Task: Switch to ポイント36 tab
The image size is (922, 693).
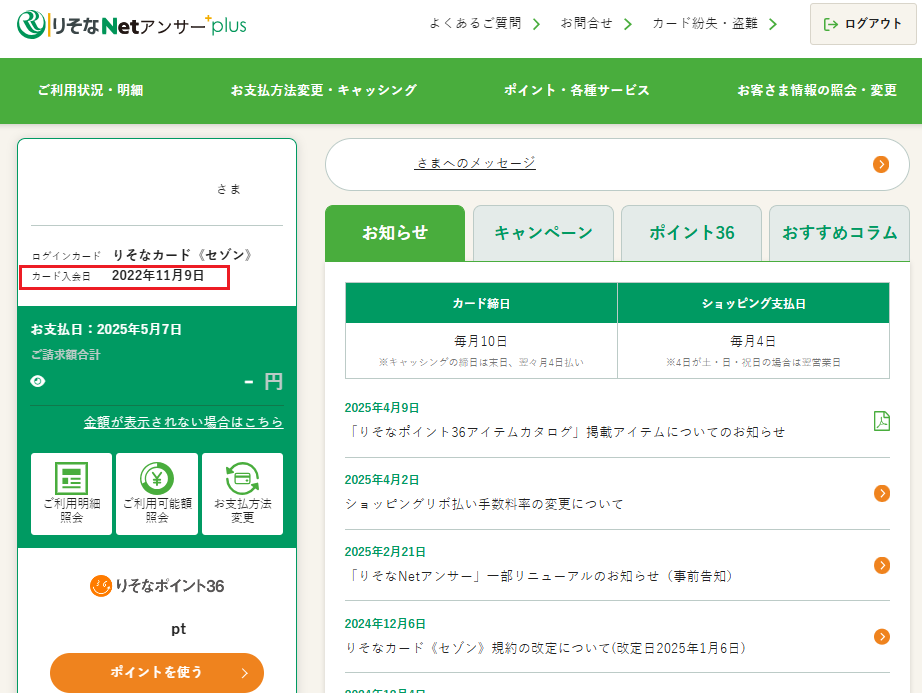Action: pos(692,233)
